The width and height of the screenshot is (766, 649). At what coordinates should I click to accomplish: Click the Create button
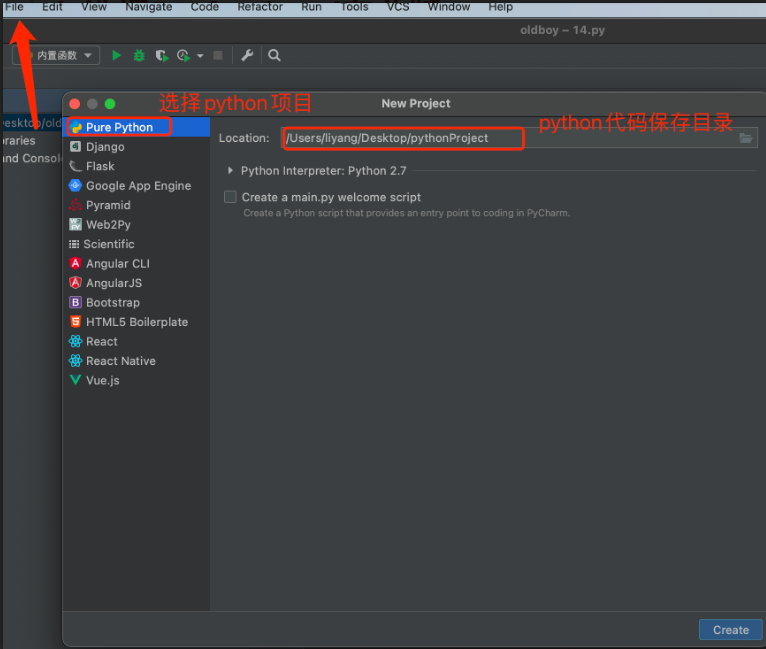730,630
